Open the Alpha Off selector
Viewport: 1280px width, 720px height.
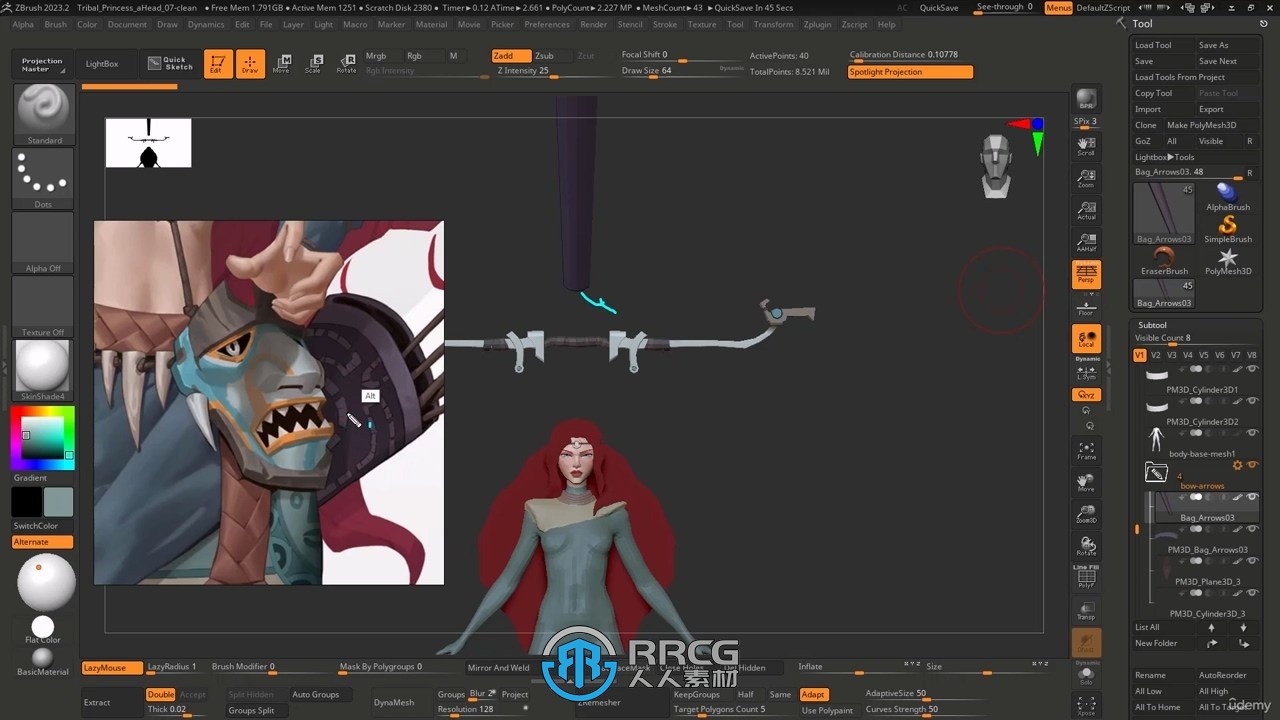(x=44, y=242)
